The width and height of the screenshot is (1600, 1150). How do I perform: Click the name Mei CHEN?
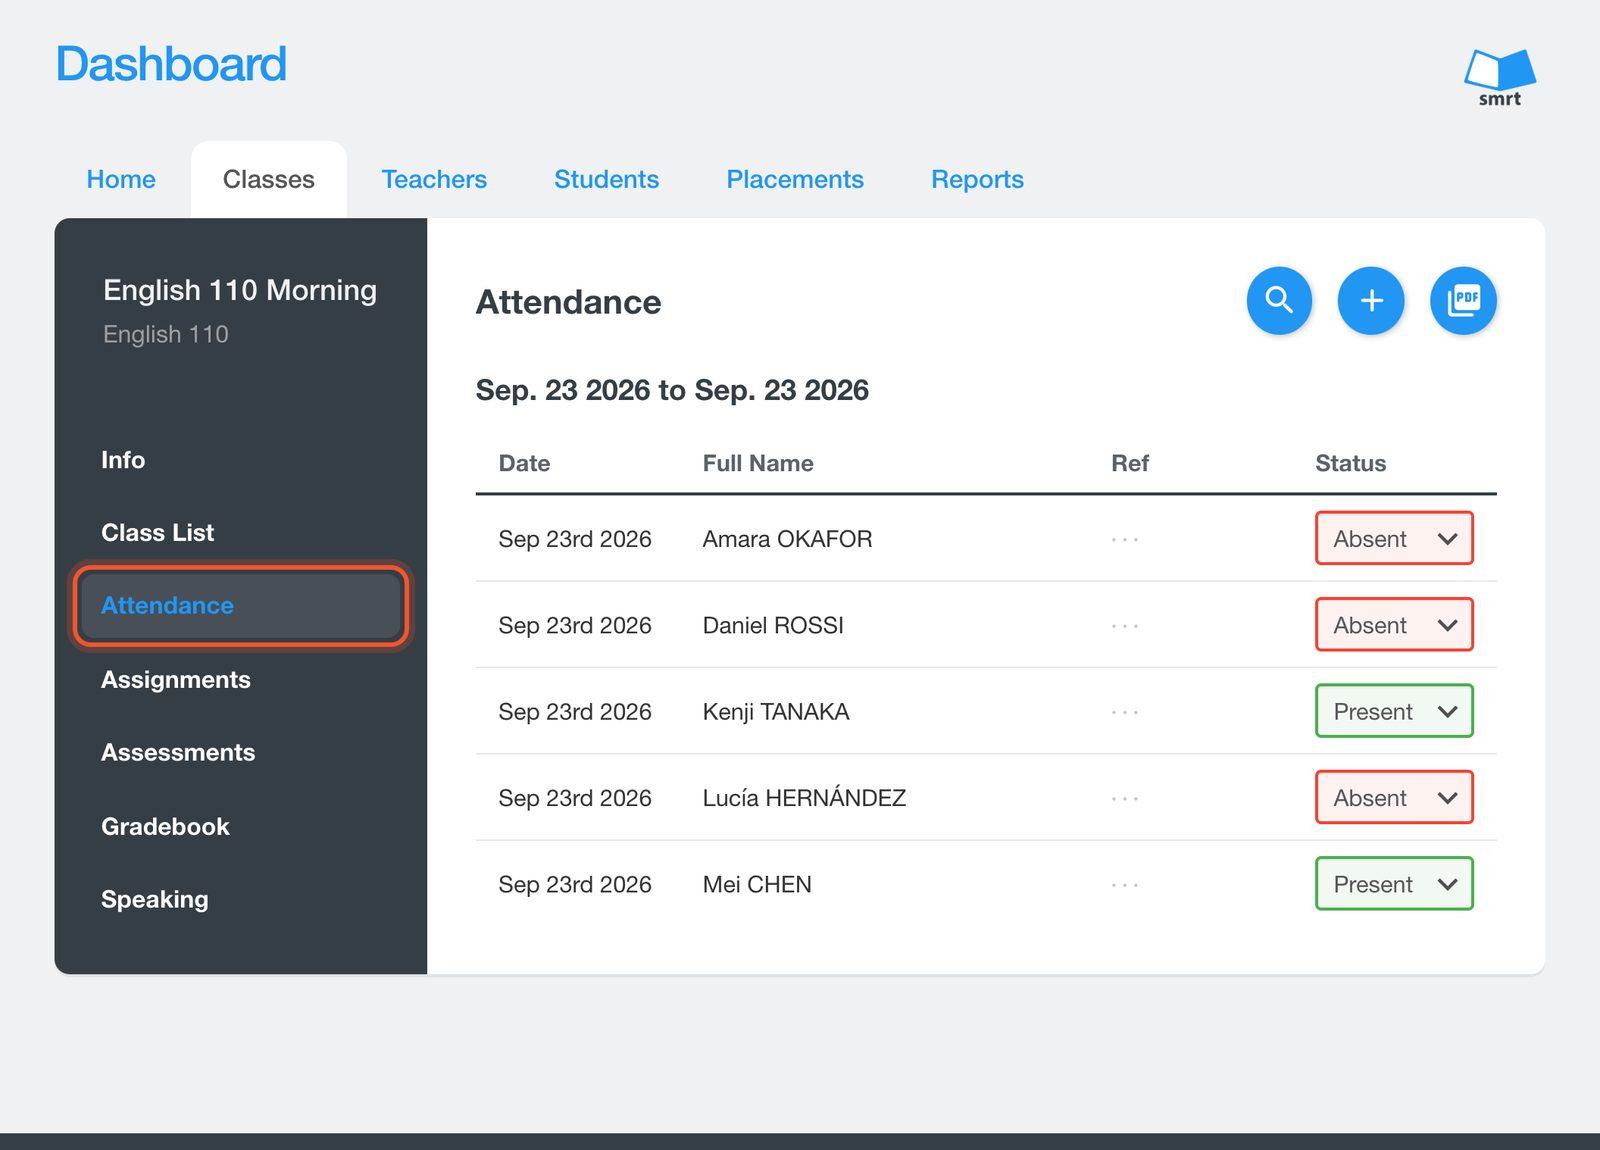(757, 885)
